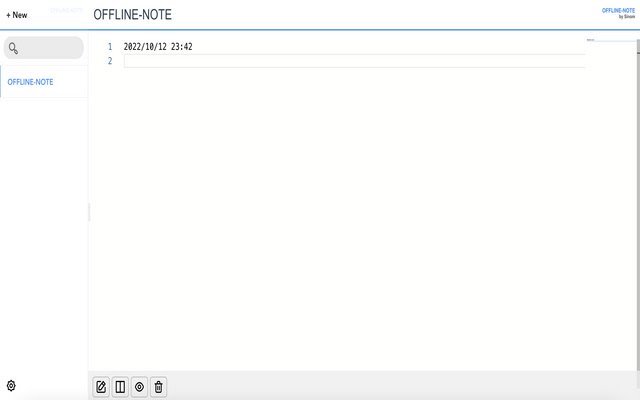Click the editor vertical scrollbar
This screenshot has width=640, height=400.
[x=638, y=204]
